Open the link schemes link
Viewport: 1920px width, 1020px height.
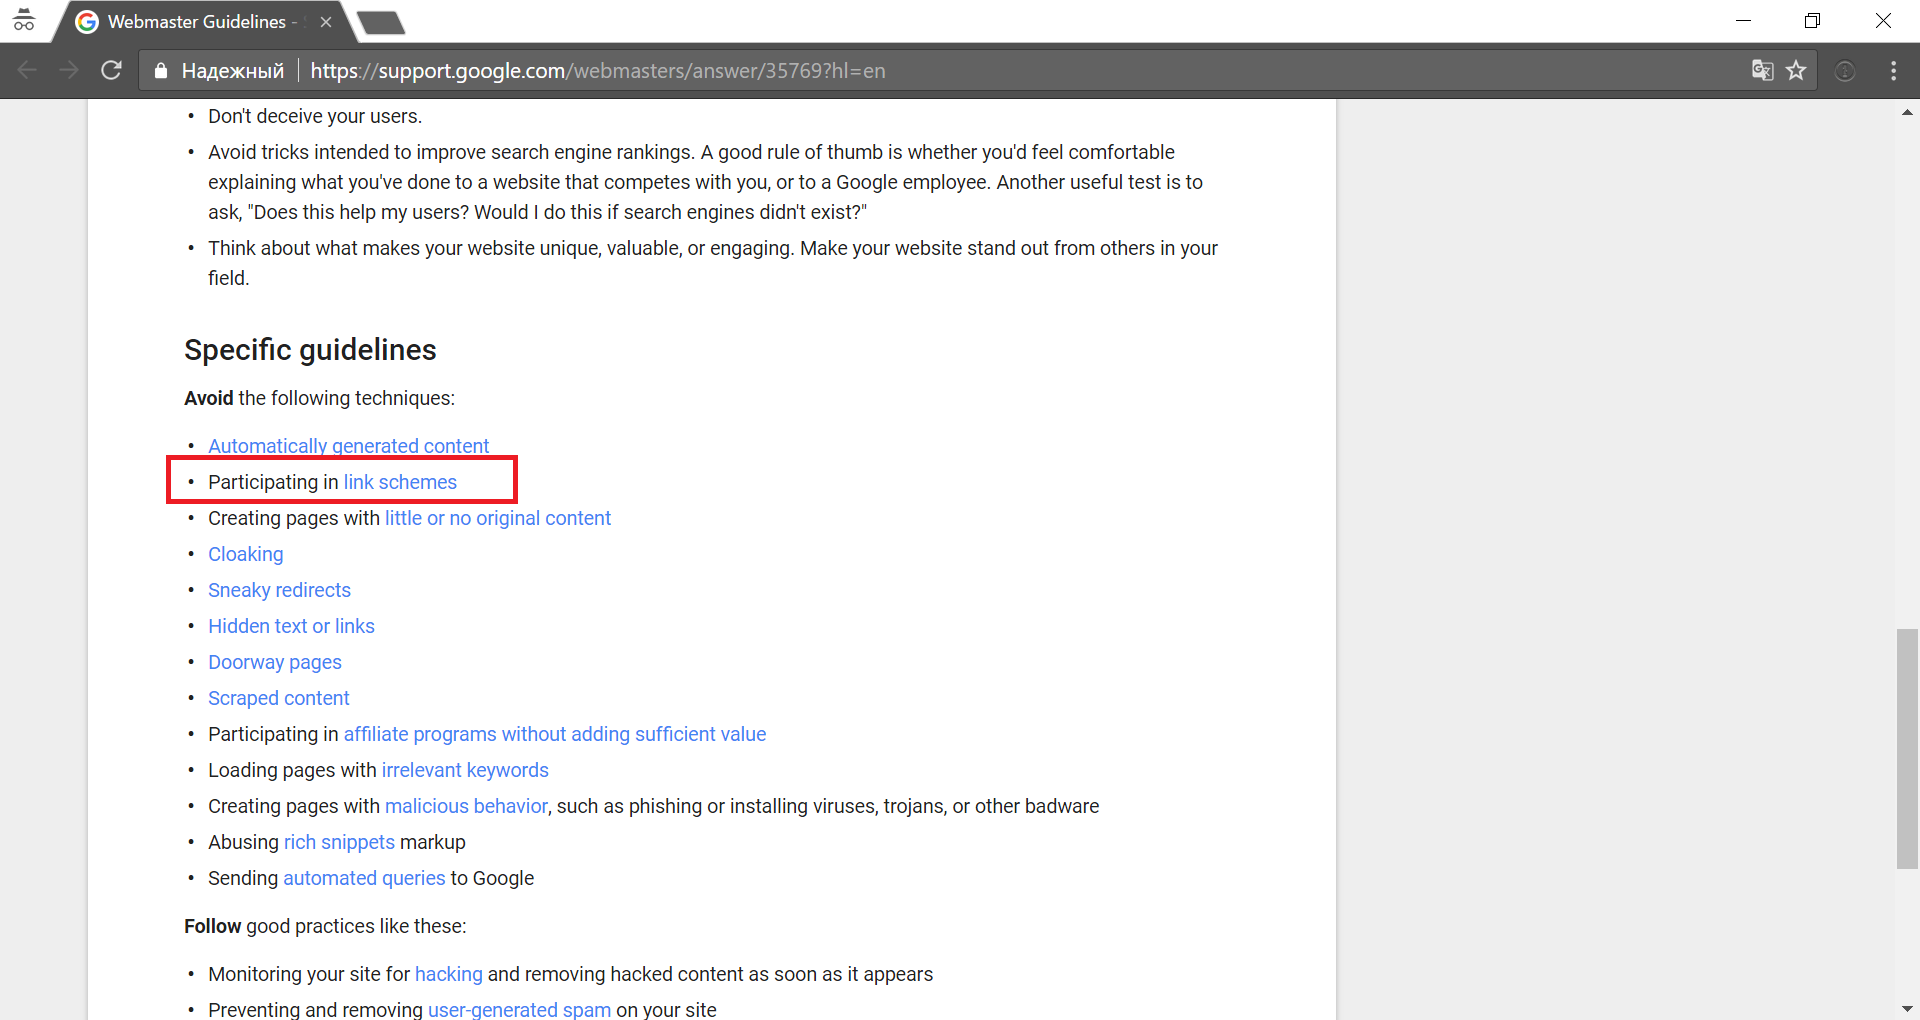pos(400,482)
